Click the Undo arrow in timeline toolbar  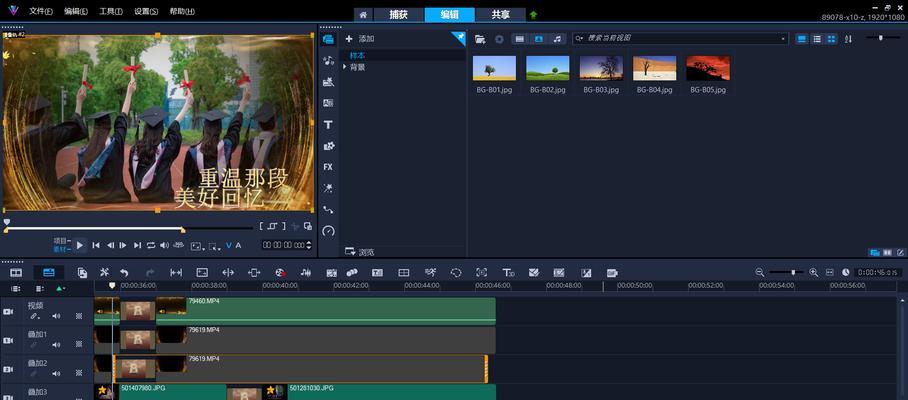pyautogui.click(x=124, y=272)
